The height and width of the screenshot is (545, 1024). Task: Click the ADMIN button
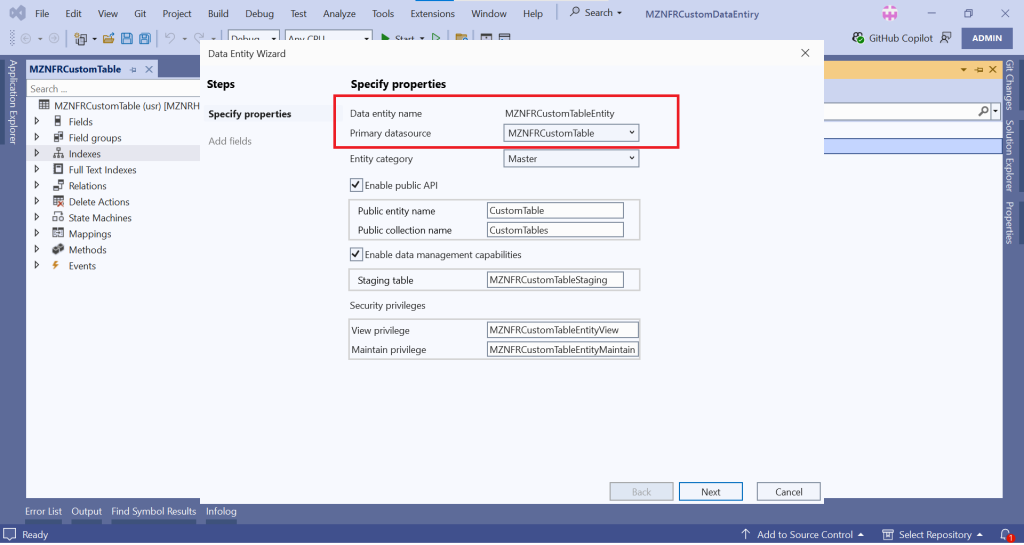pyautogui.click(x=987, y=38)
